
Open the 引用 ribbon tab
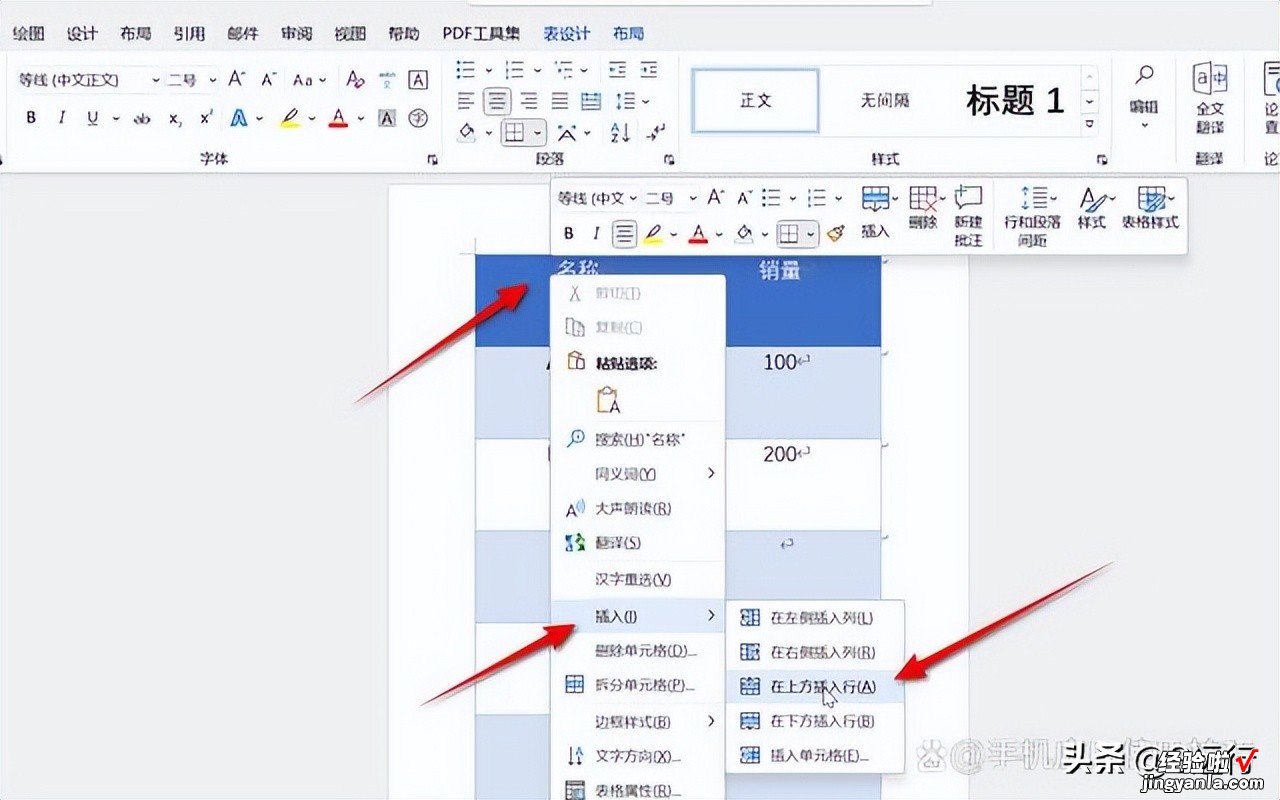tap(189, 33)
